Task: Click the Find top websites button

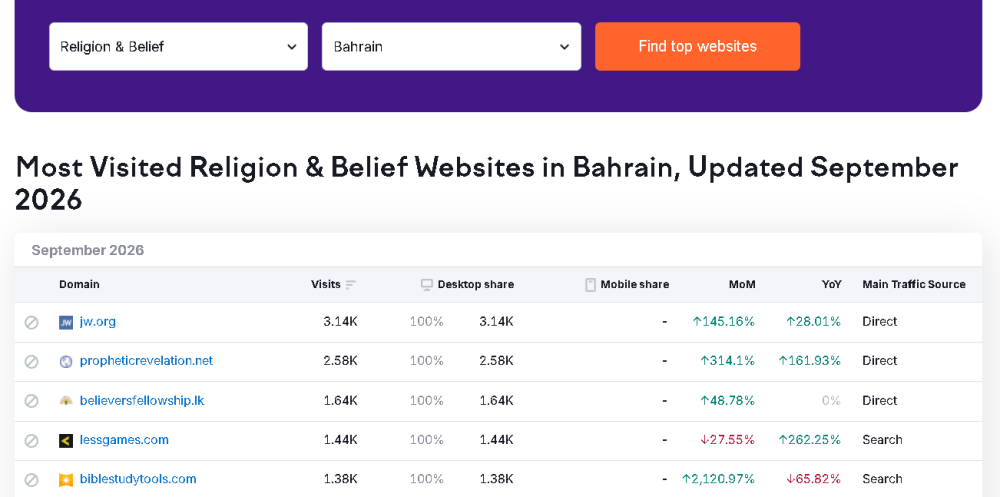Action: coord(698,47)
